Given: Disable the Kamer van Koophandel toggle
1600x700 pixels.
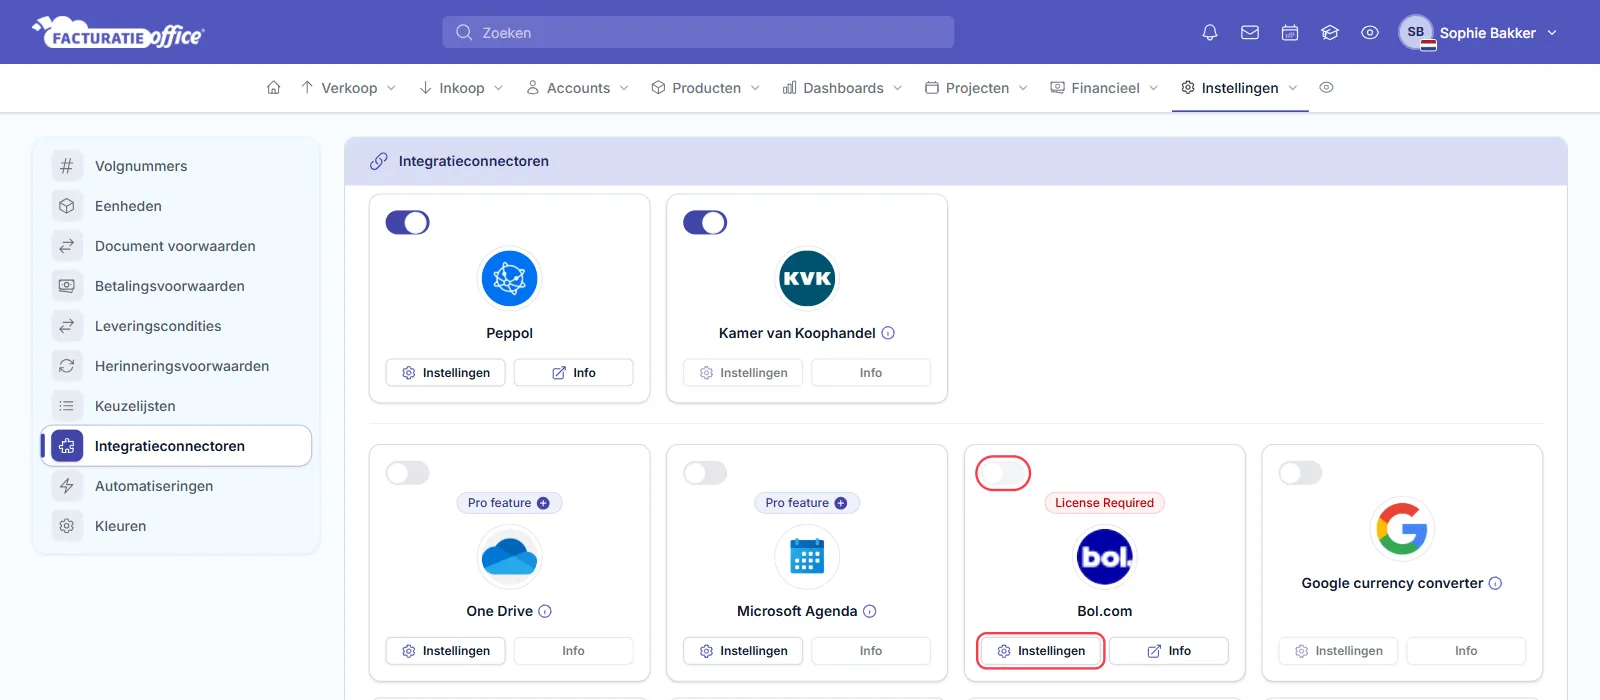Looking at the screenshot, I should tap(705, 222).
